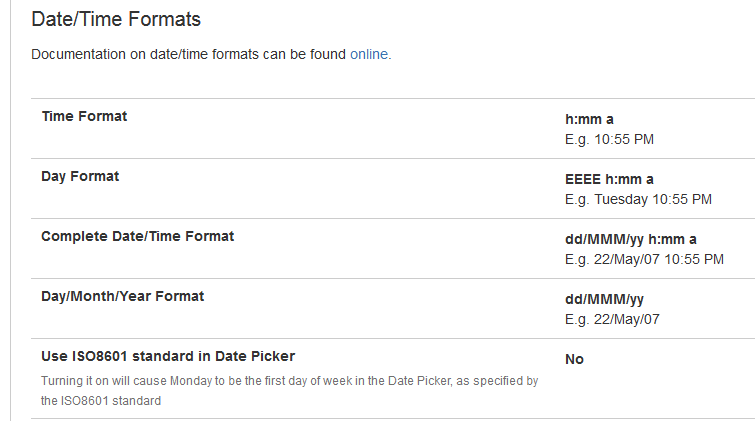755x421 pixels.
Task: Select Use ISO8601 standard in Date Picker label
Action: (x=168, y=356)
